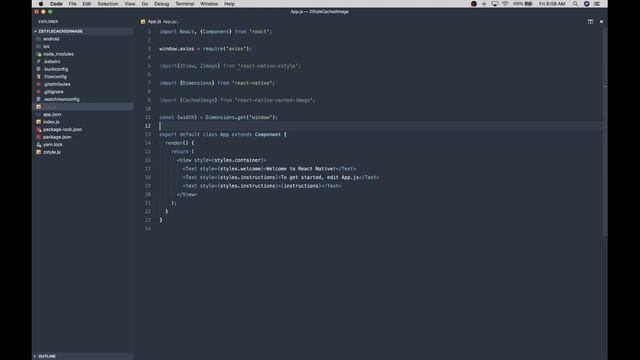Image resolution: width=640 pixels, height=360 pixels.
Task: Click the closing </View> tag line
Action: tap(187, 194)
